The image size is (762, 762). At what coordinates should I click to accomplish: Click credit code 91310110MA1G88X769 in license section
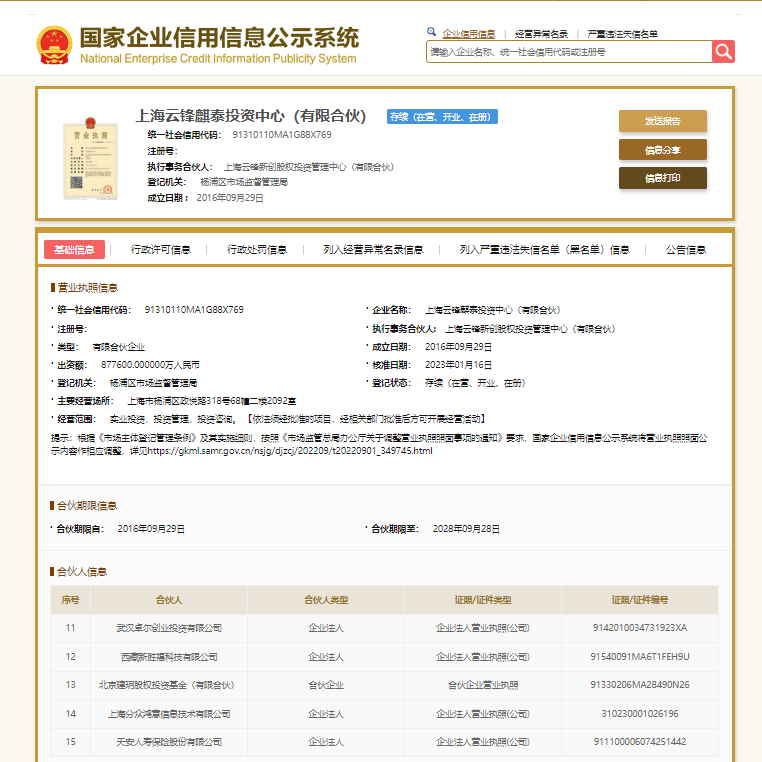pos(194,310)
